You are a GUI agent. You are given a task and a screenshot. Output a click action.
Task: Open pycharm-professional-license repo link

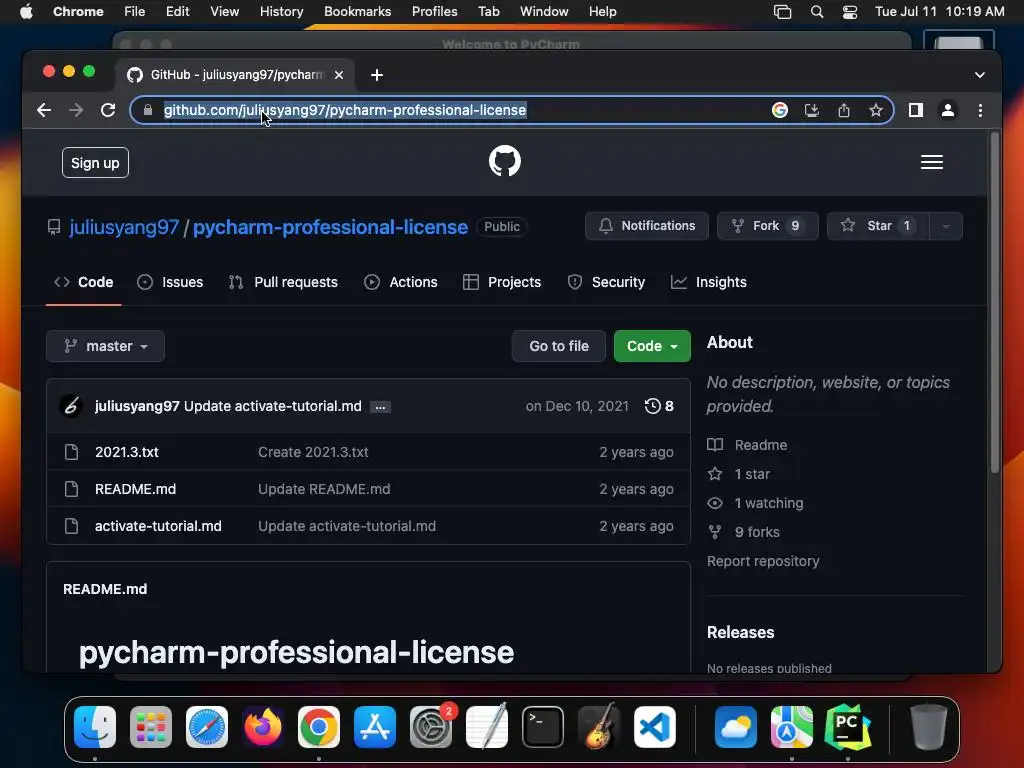330,227
